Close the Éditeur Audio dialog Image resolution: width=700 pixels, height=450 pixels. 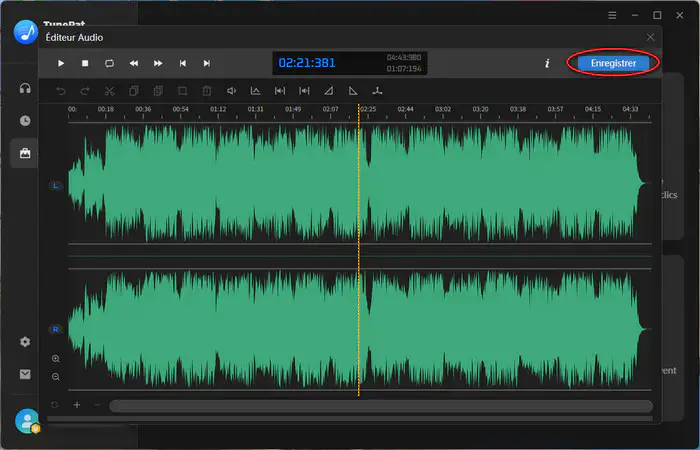650,38
